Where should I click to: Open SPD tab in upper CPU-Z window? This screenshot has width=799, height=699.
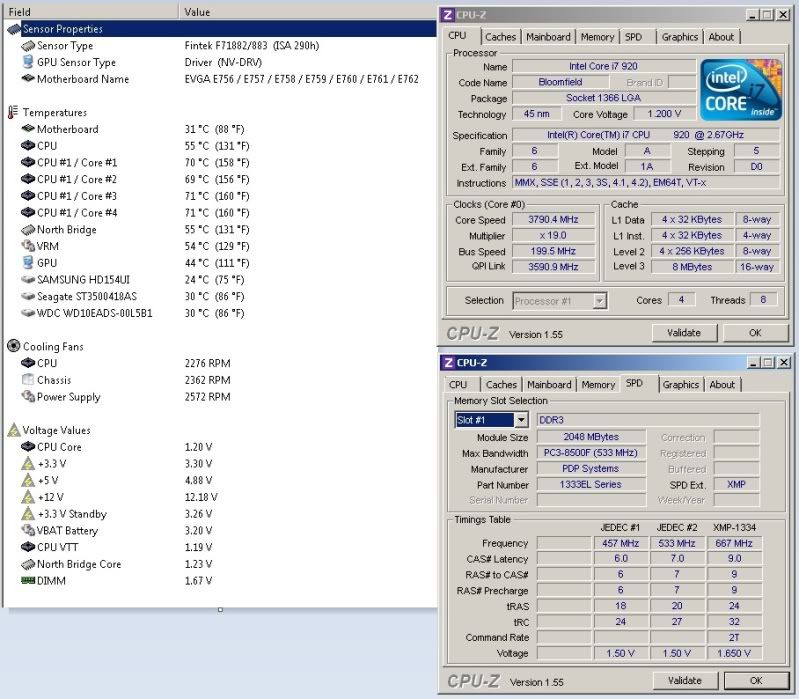[633, 37]
